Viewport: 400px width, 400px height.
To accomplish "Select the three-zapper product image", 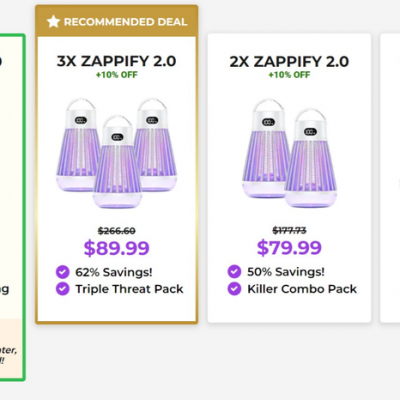I will point(116,153).
